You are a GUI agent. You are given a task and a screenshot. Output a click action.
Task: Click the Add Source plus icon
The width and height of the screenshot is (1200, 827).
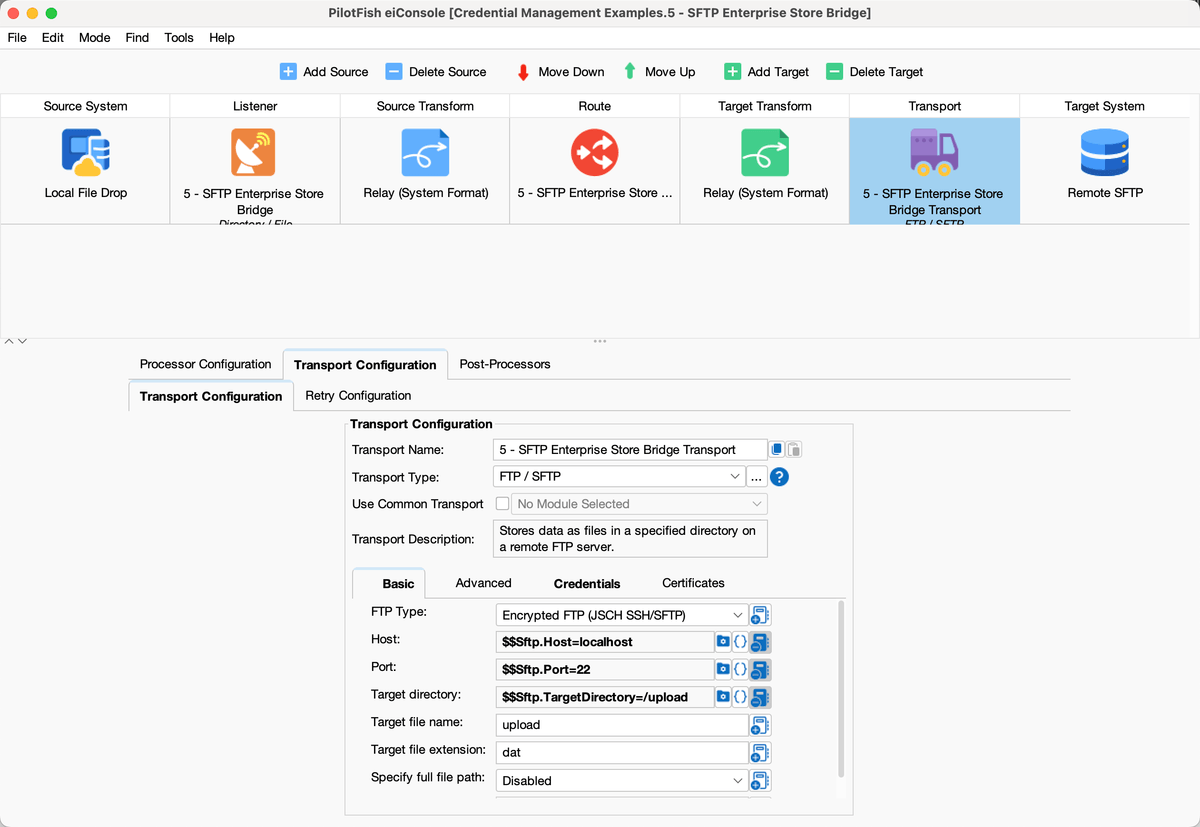pos(288,72)
